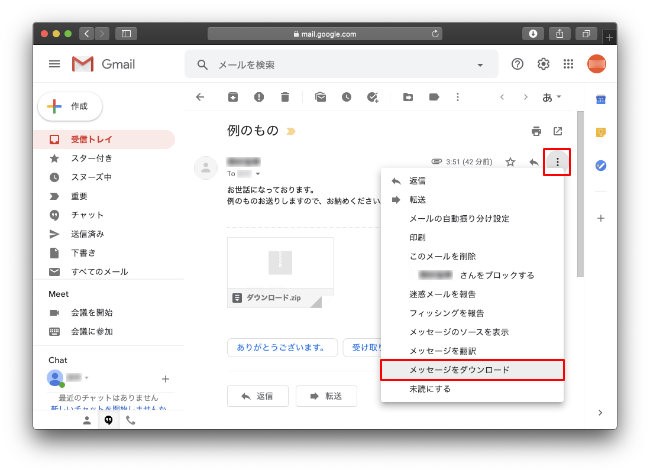Toggle the main menu hamburger button
The height and width of the screenshot is (473, 650).
click(x=54, y=64)
